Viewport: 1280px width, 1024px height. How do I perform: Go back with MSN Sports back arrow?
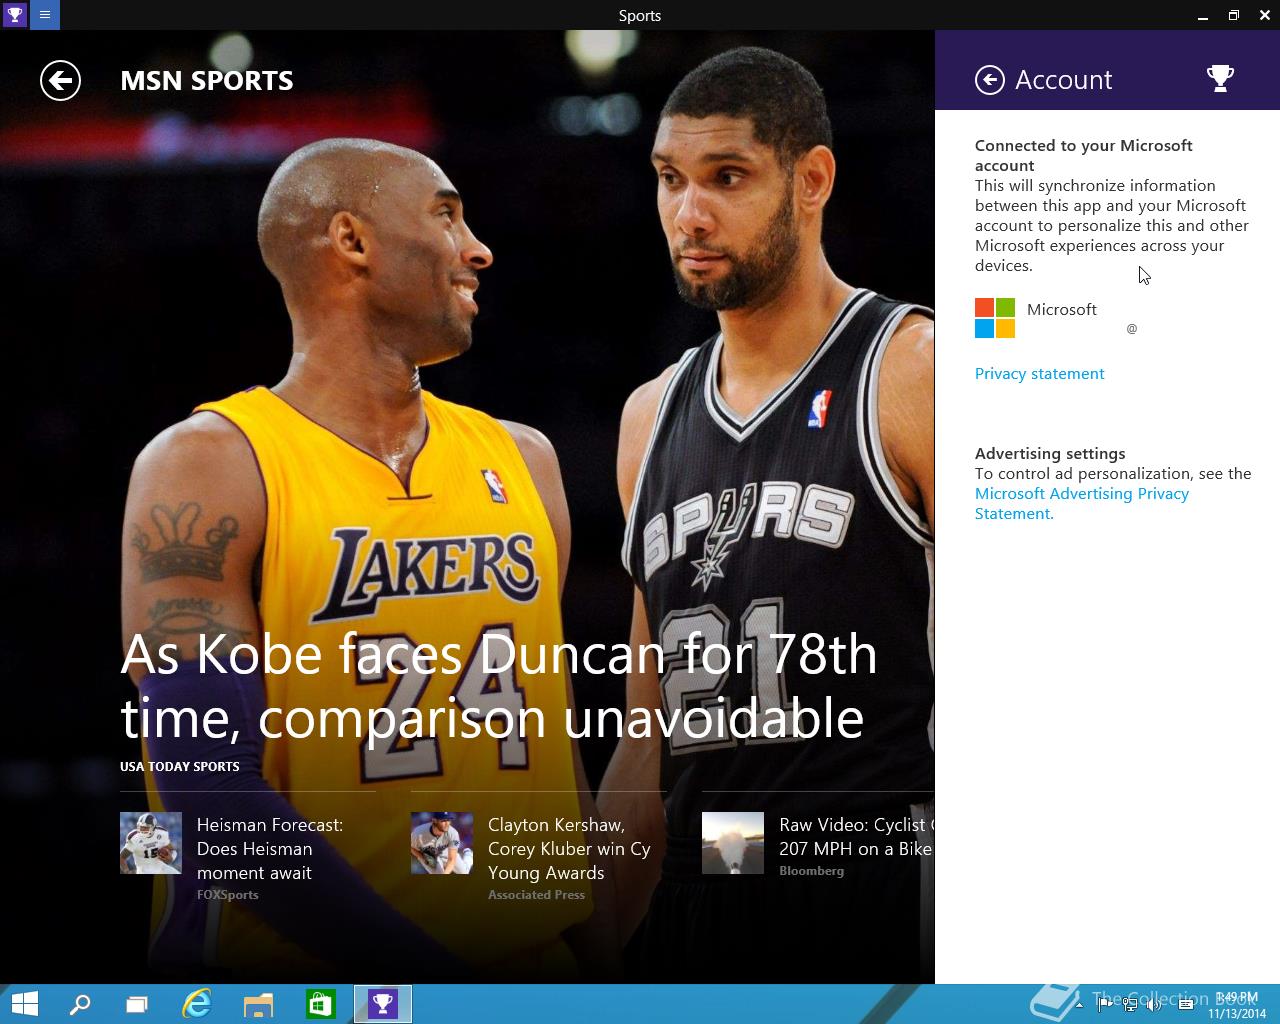[x=60, y=81]
